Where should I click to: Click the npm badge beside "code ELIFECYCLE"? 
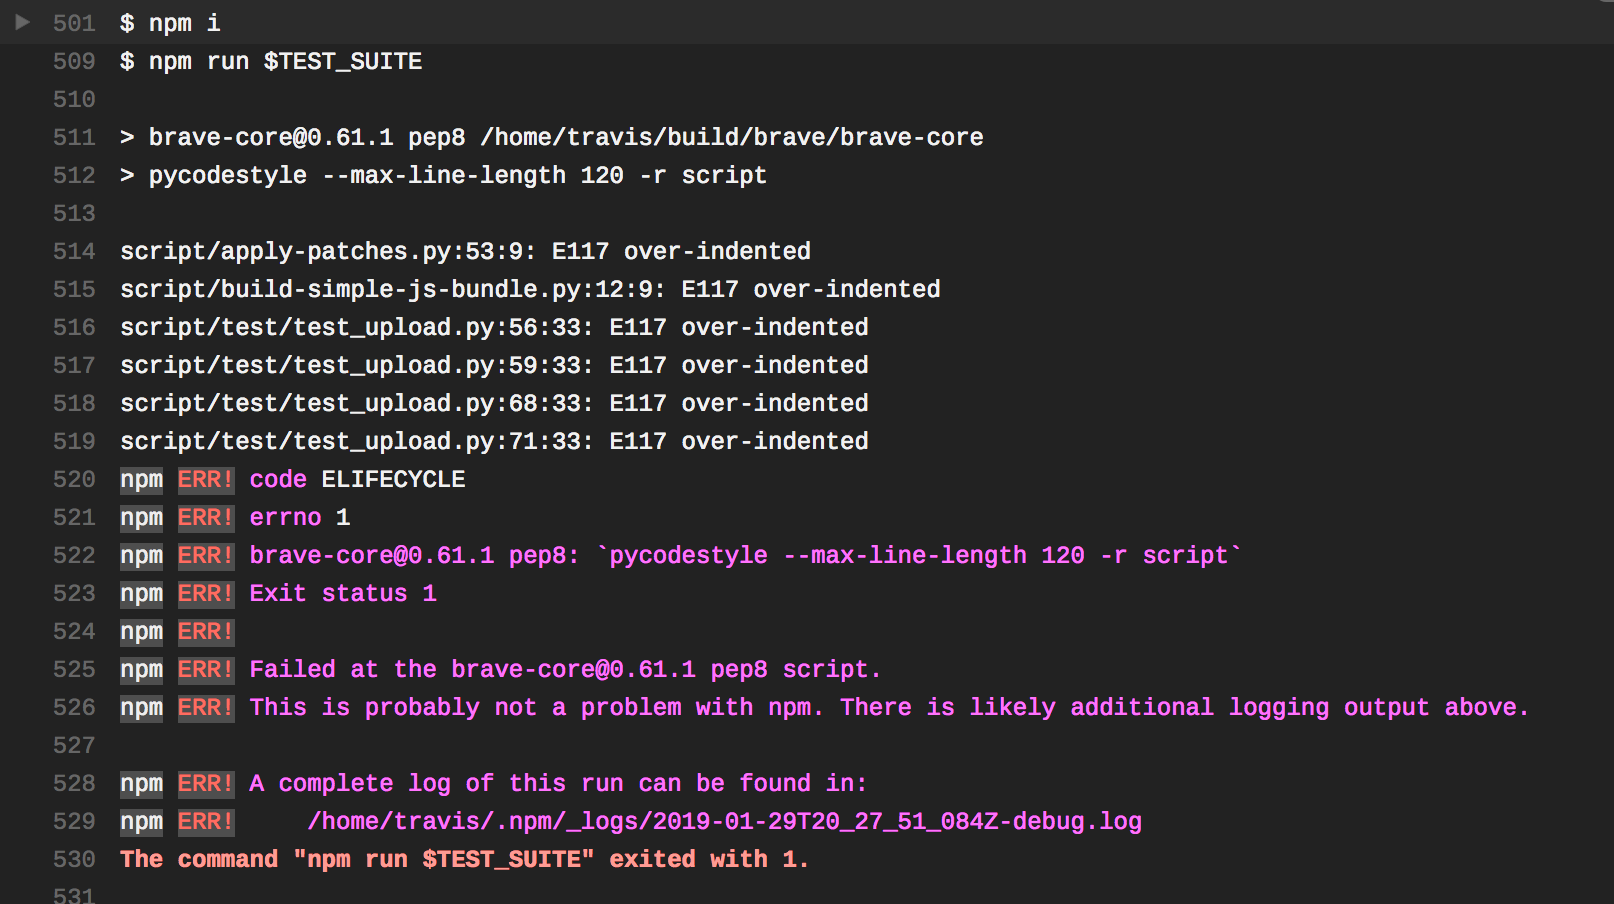(x=140, y=479)
